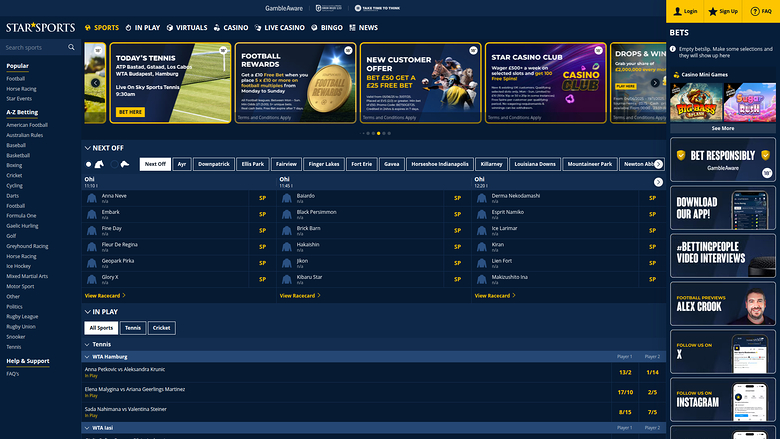Select the Horseshoe Indianapolis tab

tap(440, 164)
